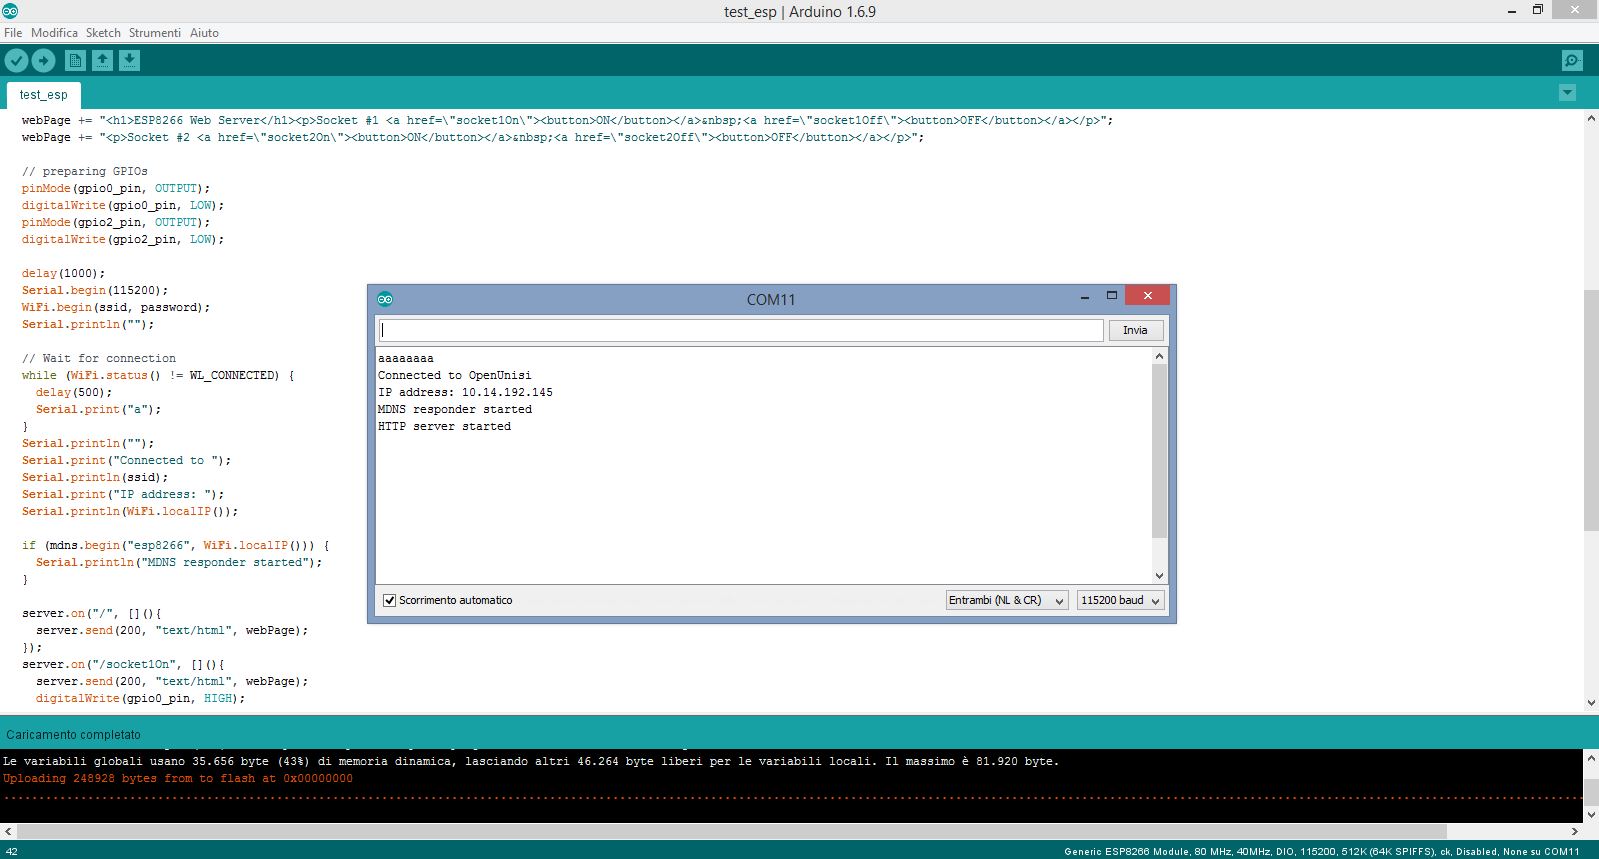This screenshot has height=859, width=1599.
Task: Open the tab options dropdown arrow
Action: [1567, 93]
